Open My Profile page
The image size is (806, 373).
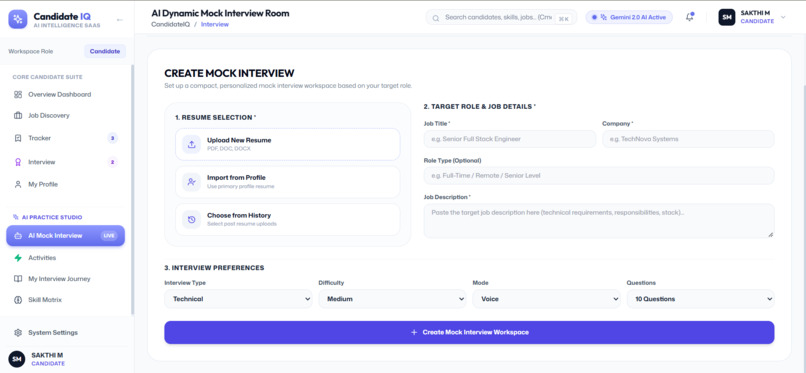tap(66, 184)
